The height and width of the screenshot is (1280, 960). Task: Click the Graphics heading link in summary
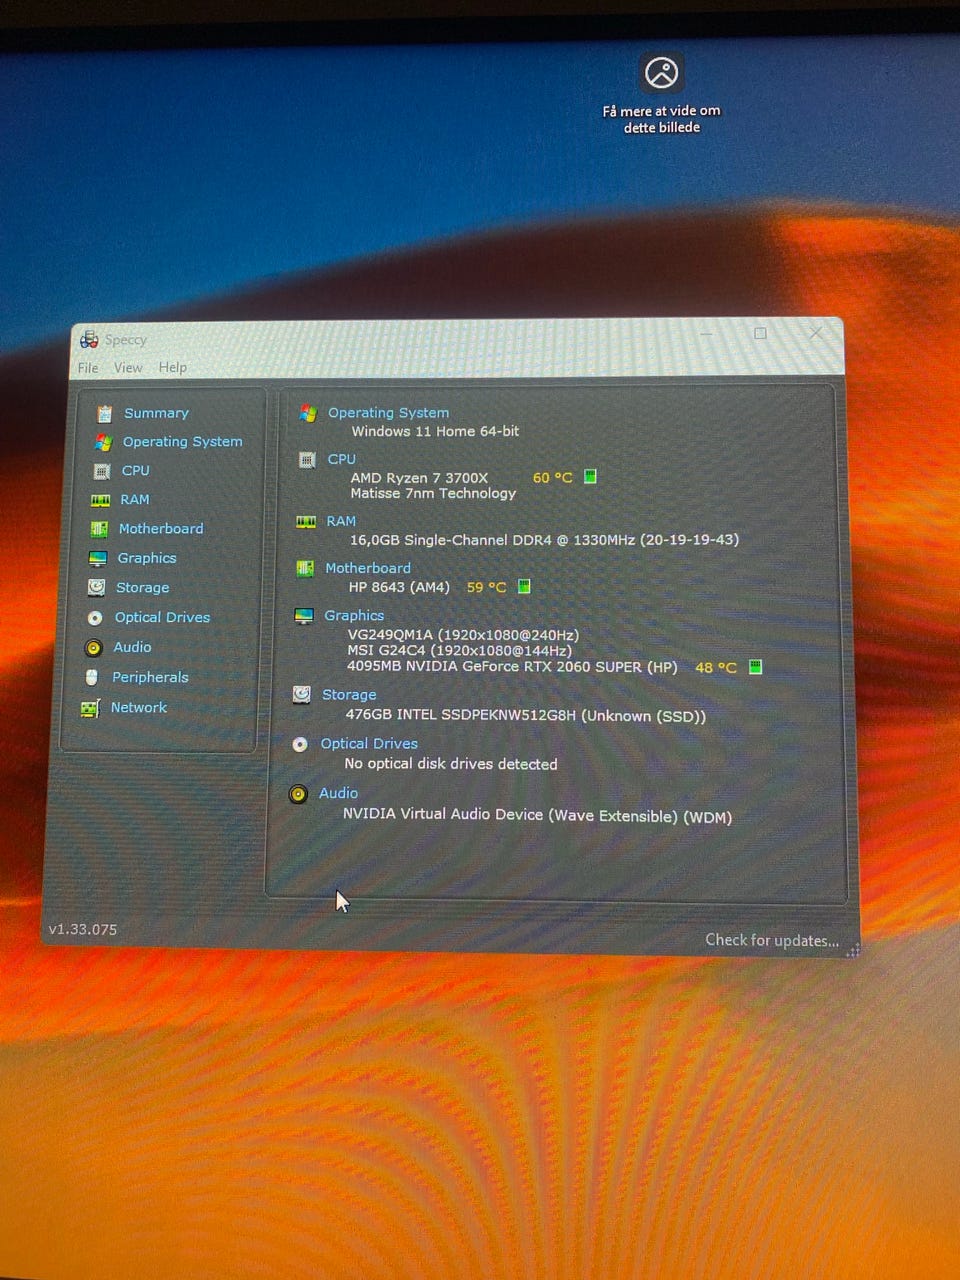[x=354, y=616]
